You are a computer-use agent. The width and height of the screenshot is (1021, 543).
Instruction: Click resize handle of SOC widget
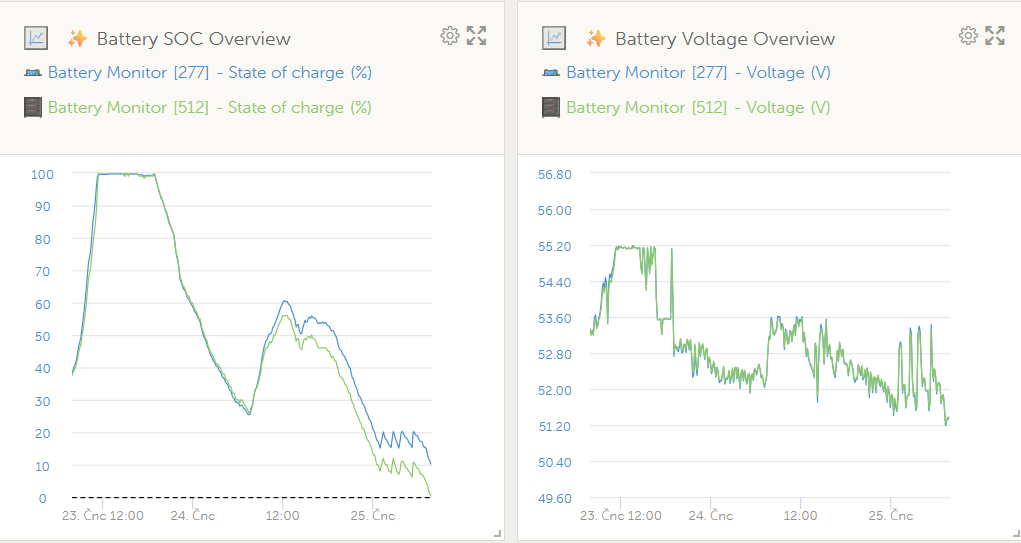coord(498,535)
